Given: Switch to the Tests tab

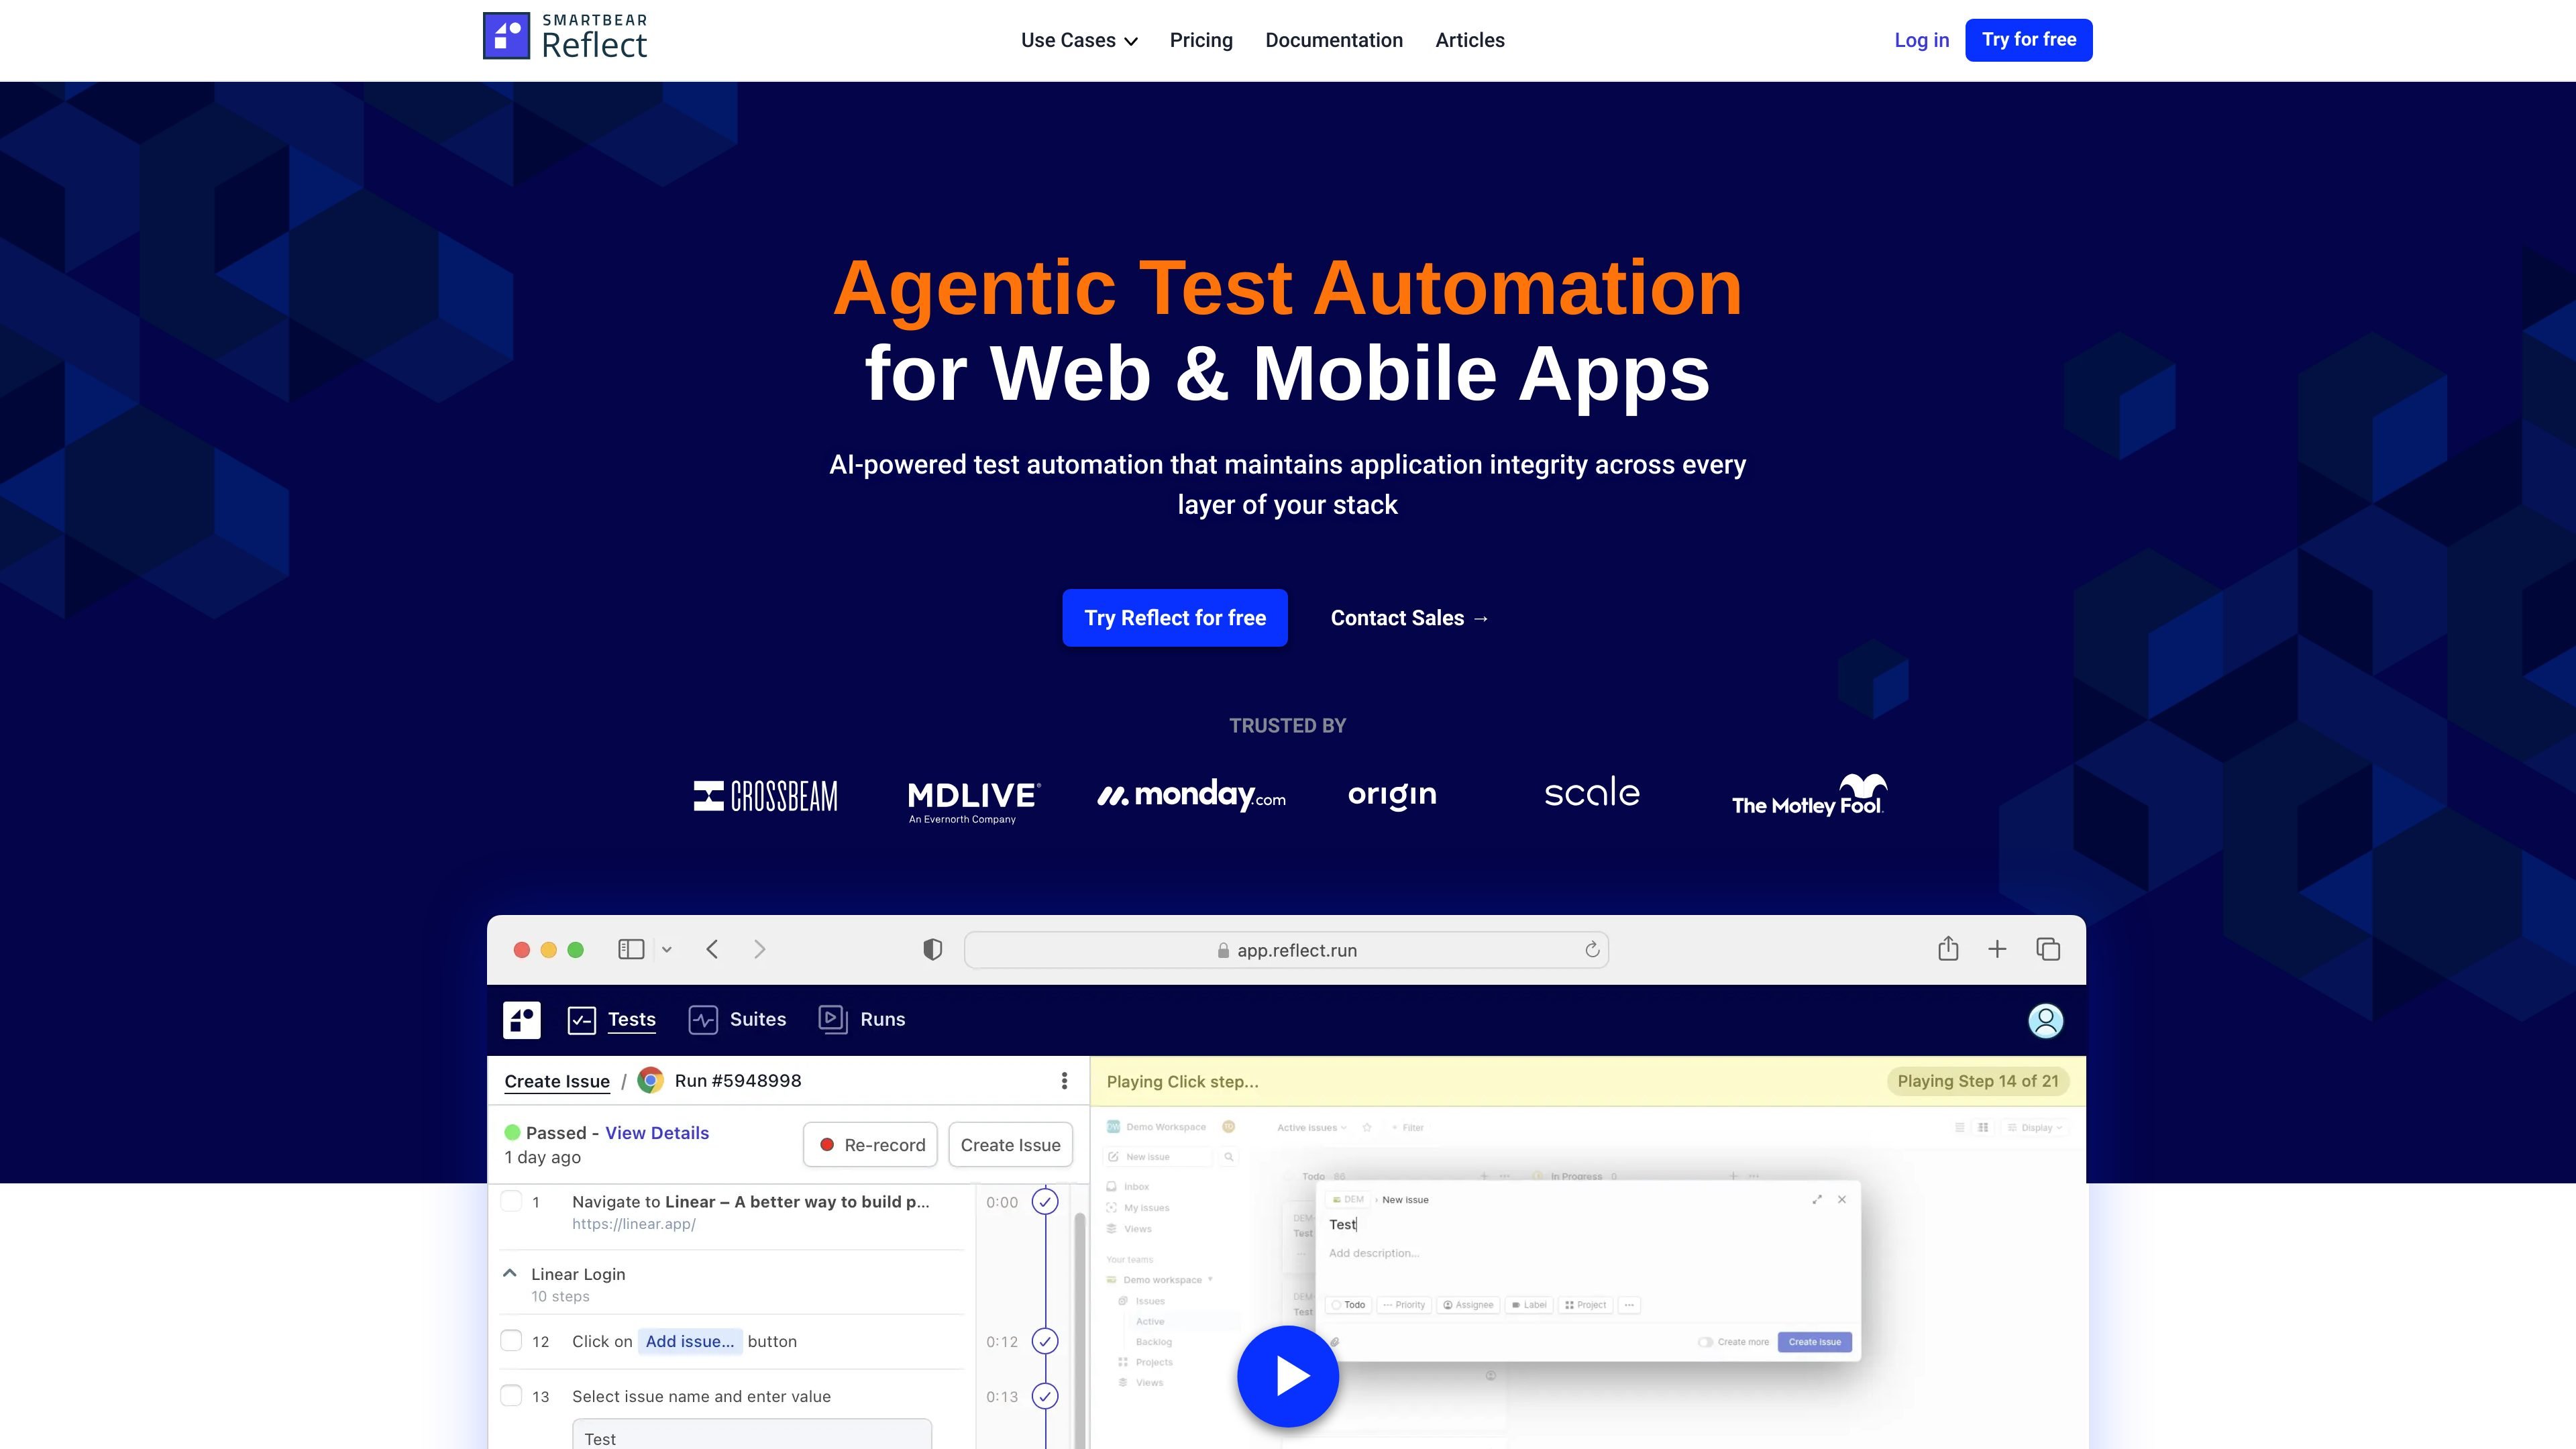Looking at the screenshot, I should (x=612, y=1020).
